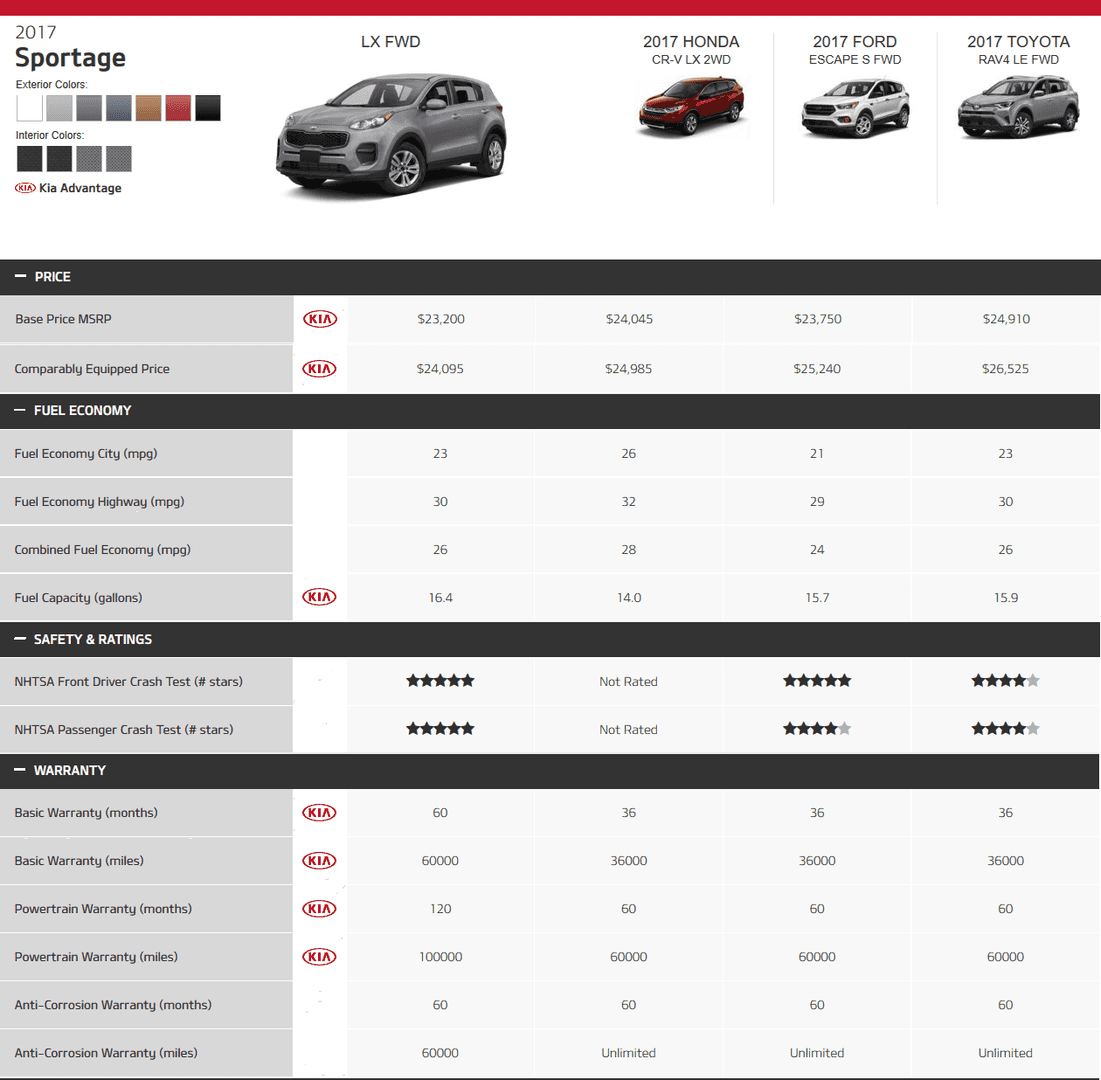
Task: Click the Sportage fuel capacity "16.4"
Action: (441, 598)
